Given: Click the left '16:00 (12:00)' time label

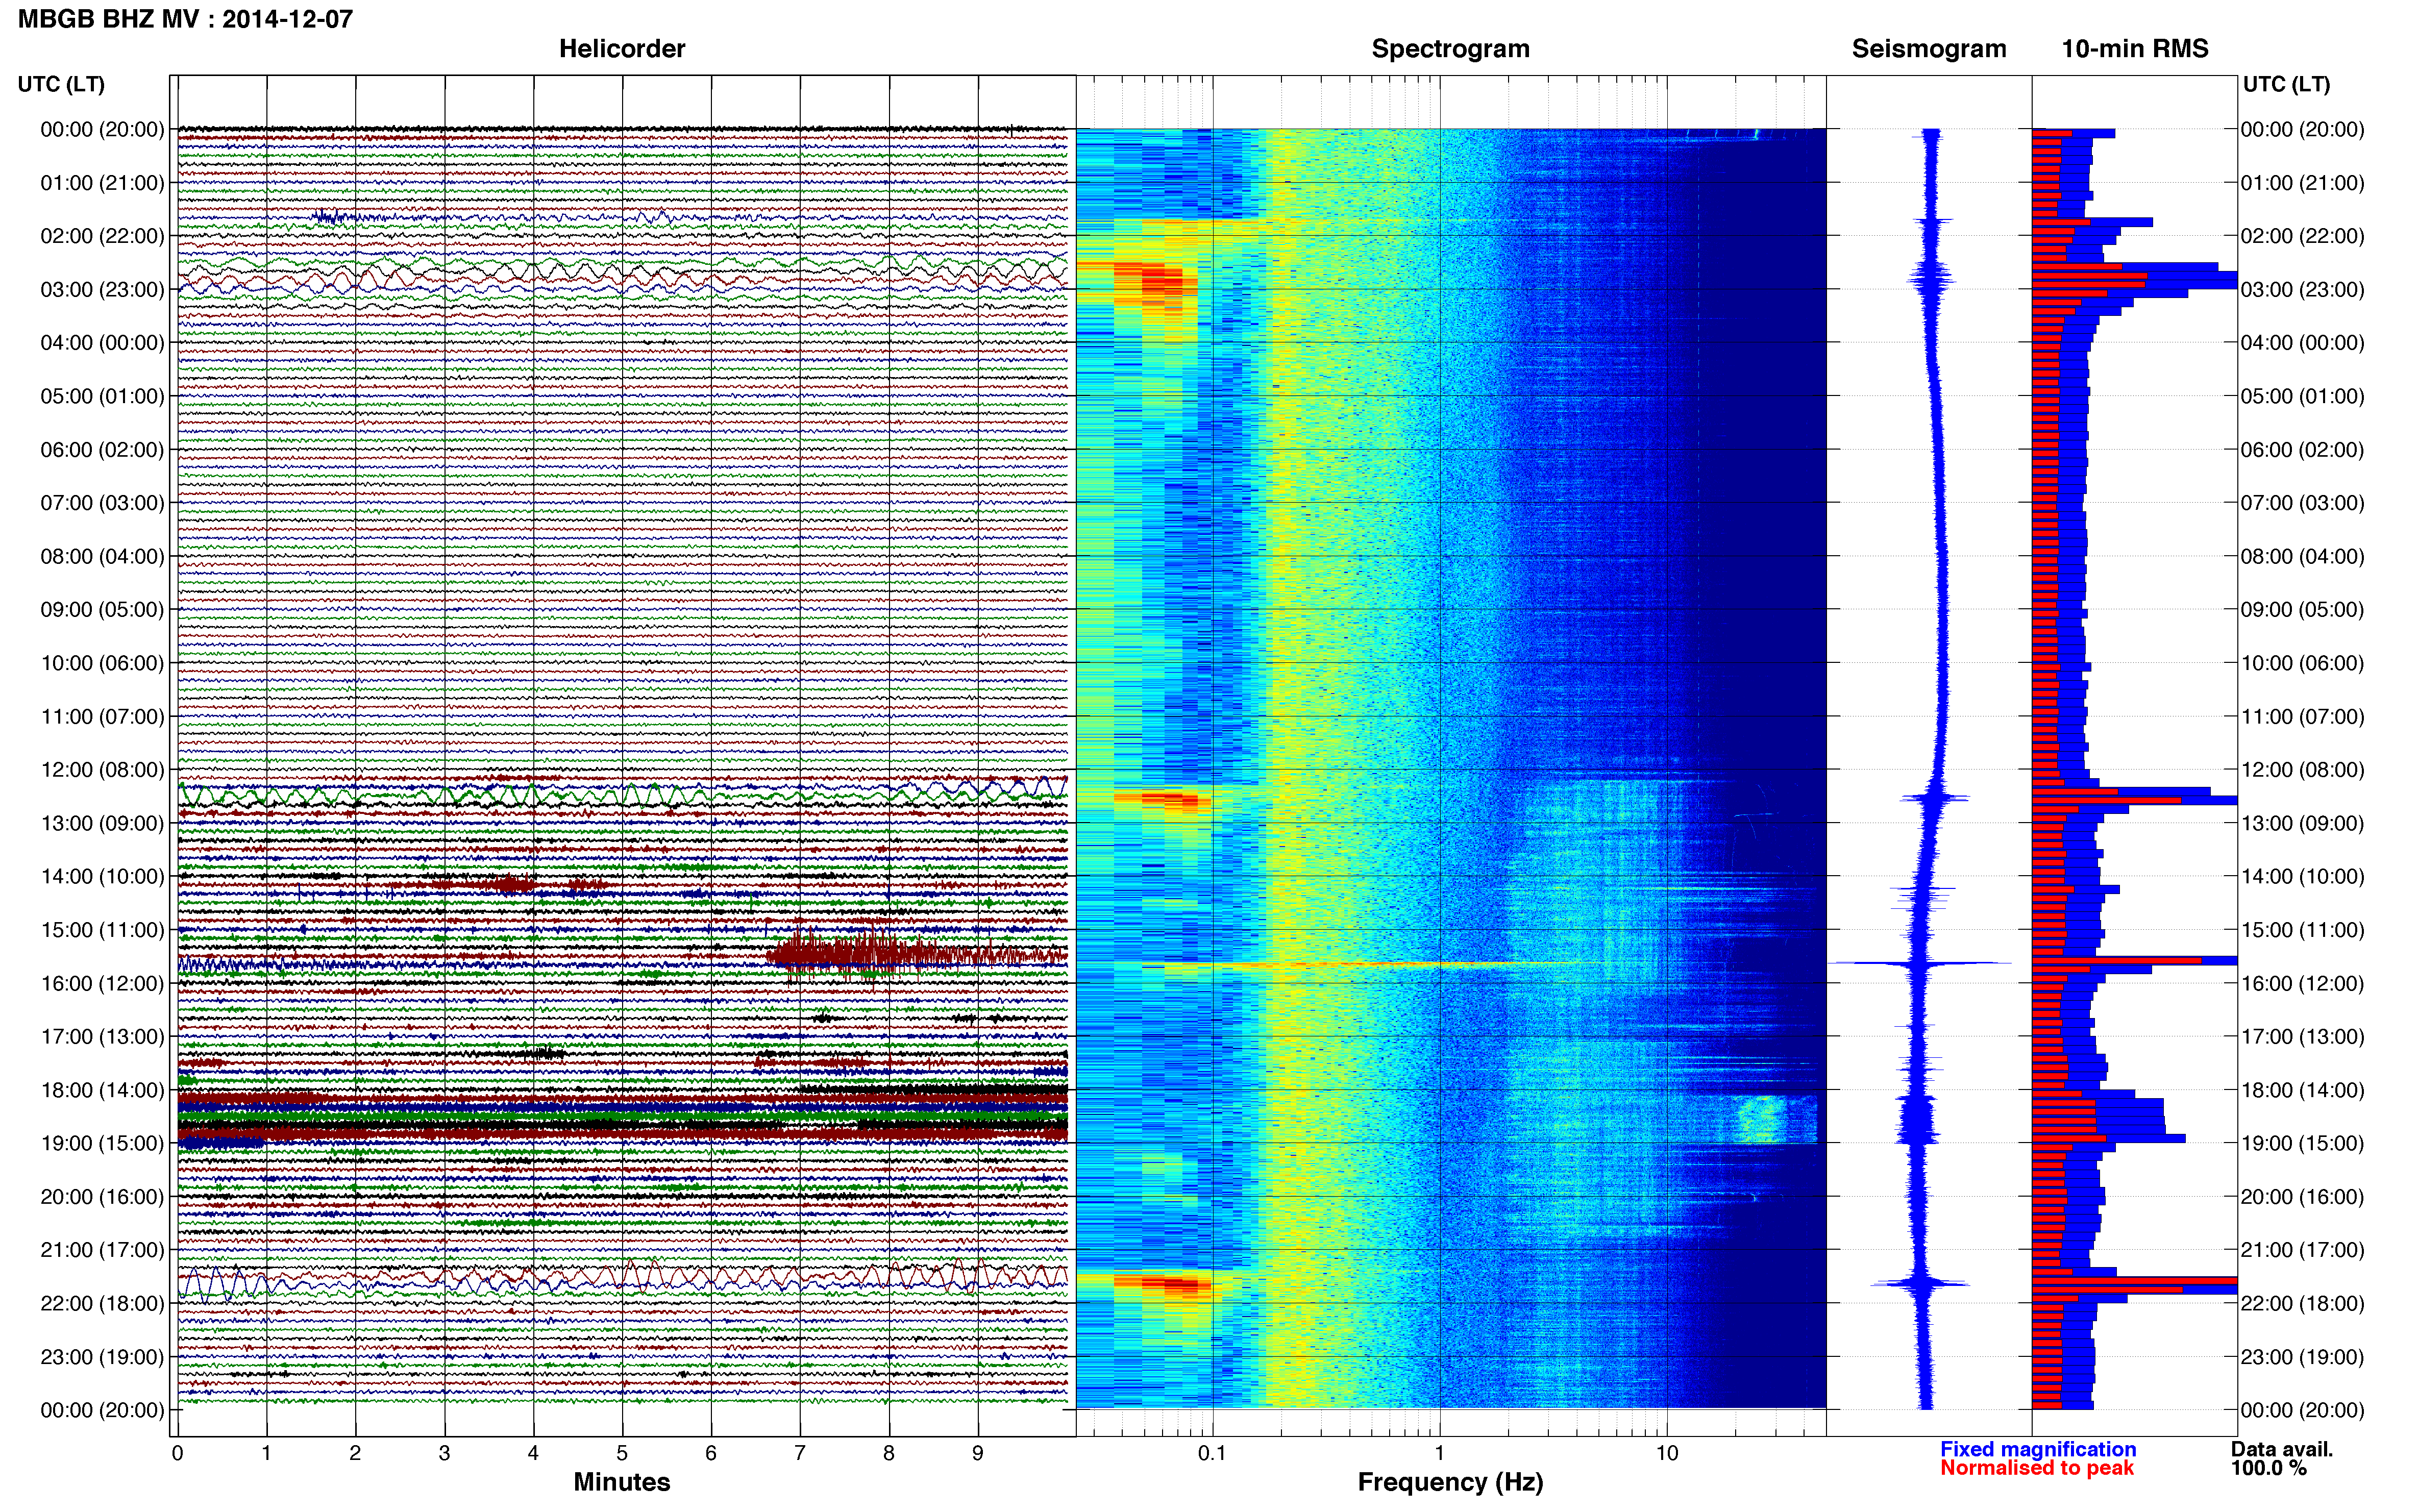Looking at the screenshot, I should coord(102,984).
